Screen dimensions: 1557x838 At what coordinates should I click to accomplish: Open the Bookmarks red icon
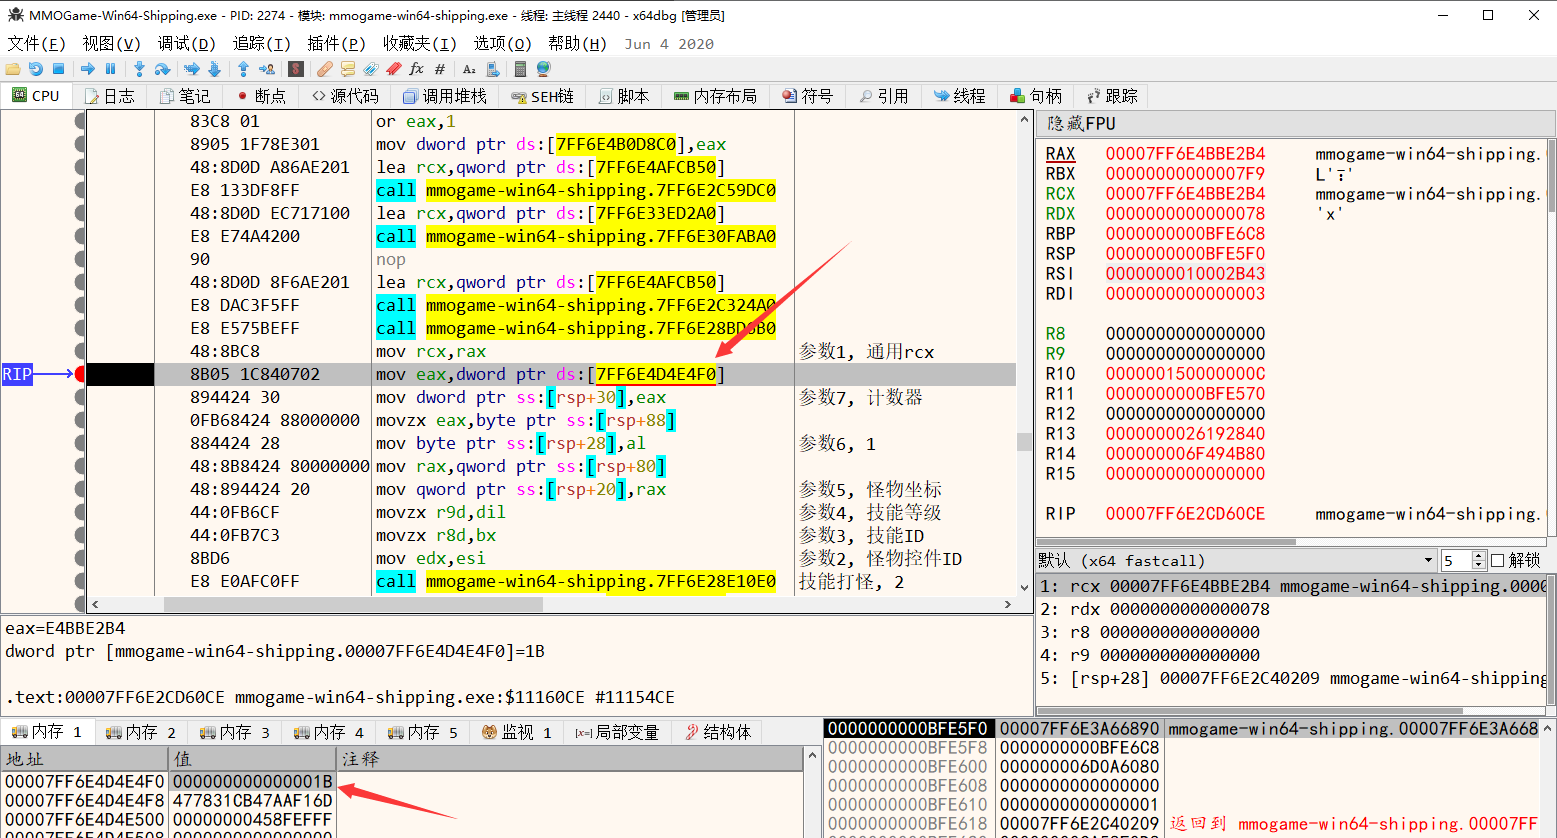tap(394, 69)
